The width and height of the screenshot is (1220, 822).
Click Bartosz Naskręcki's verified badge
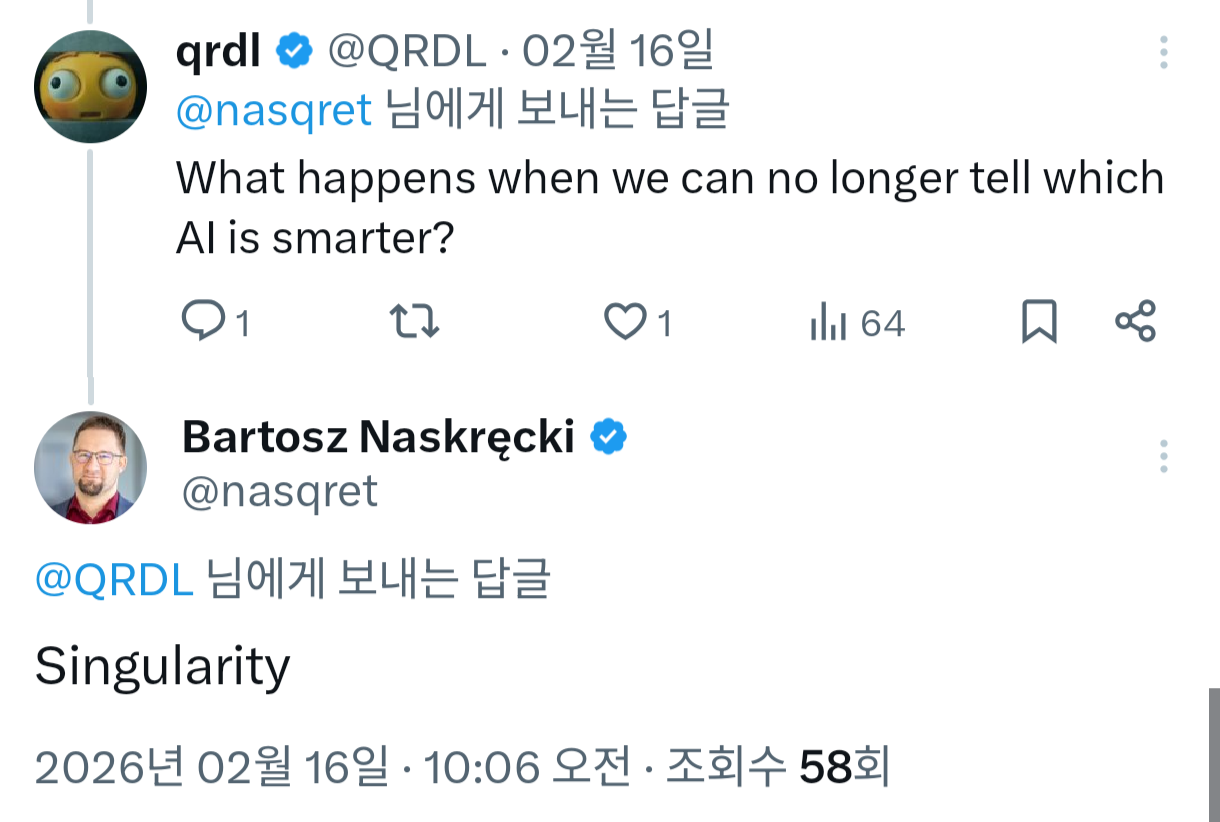[608, 435]
